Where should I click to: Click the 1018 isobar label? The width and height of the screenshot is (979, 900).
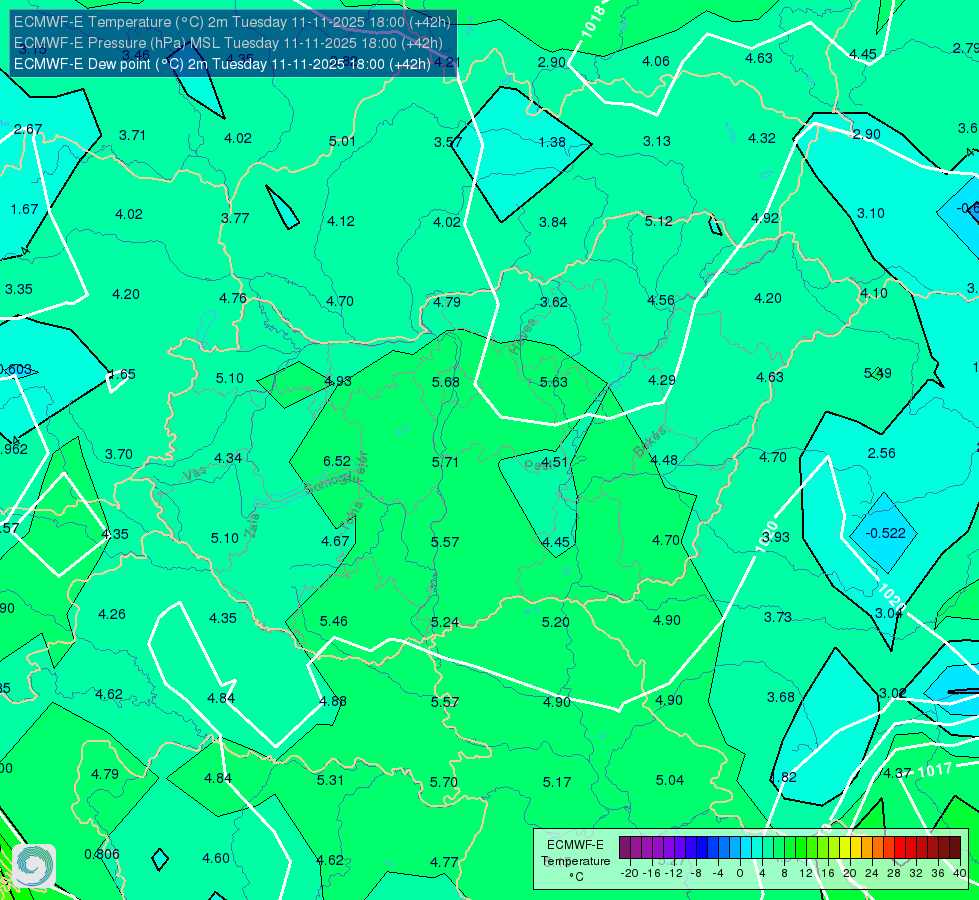(593, 21)
